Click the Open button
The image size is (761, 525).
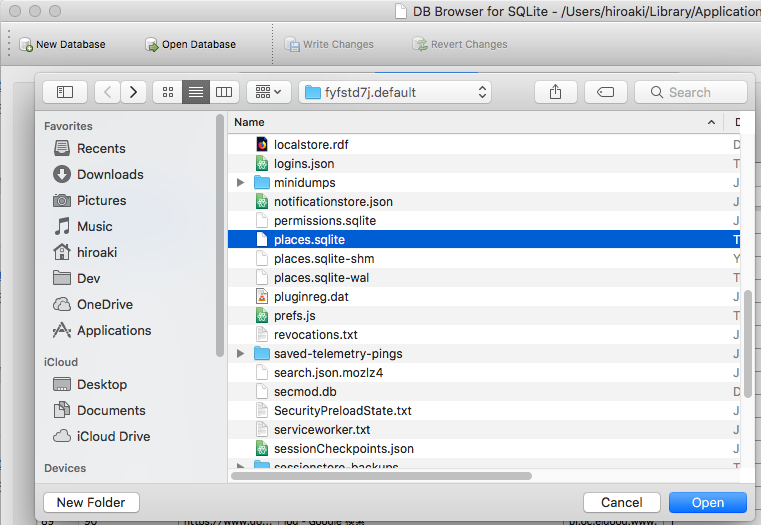tap(708, 503)
